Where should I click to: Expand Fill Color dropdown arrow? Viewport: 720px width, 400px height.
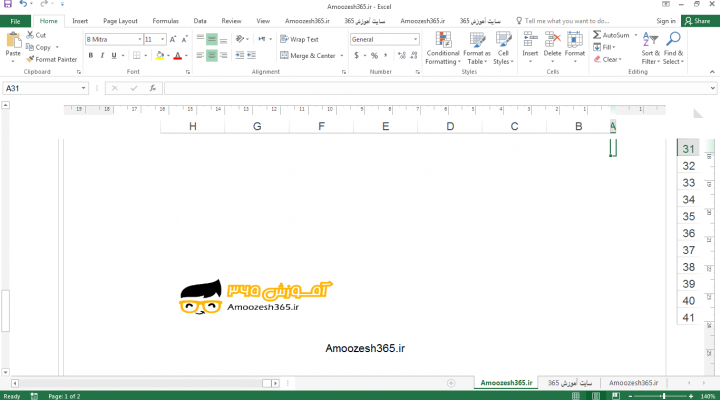168,56
